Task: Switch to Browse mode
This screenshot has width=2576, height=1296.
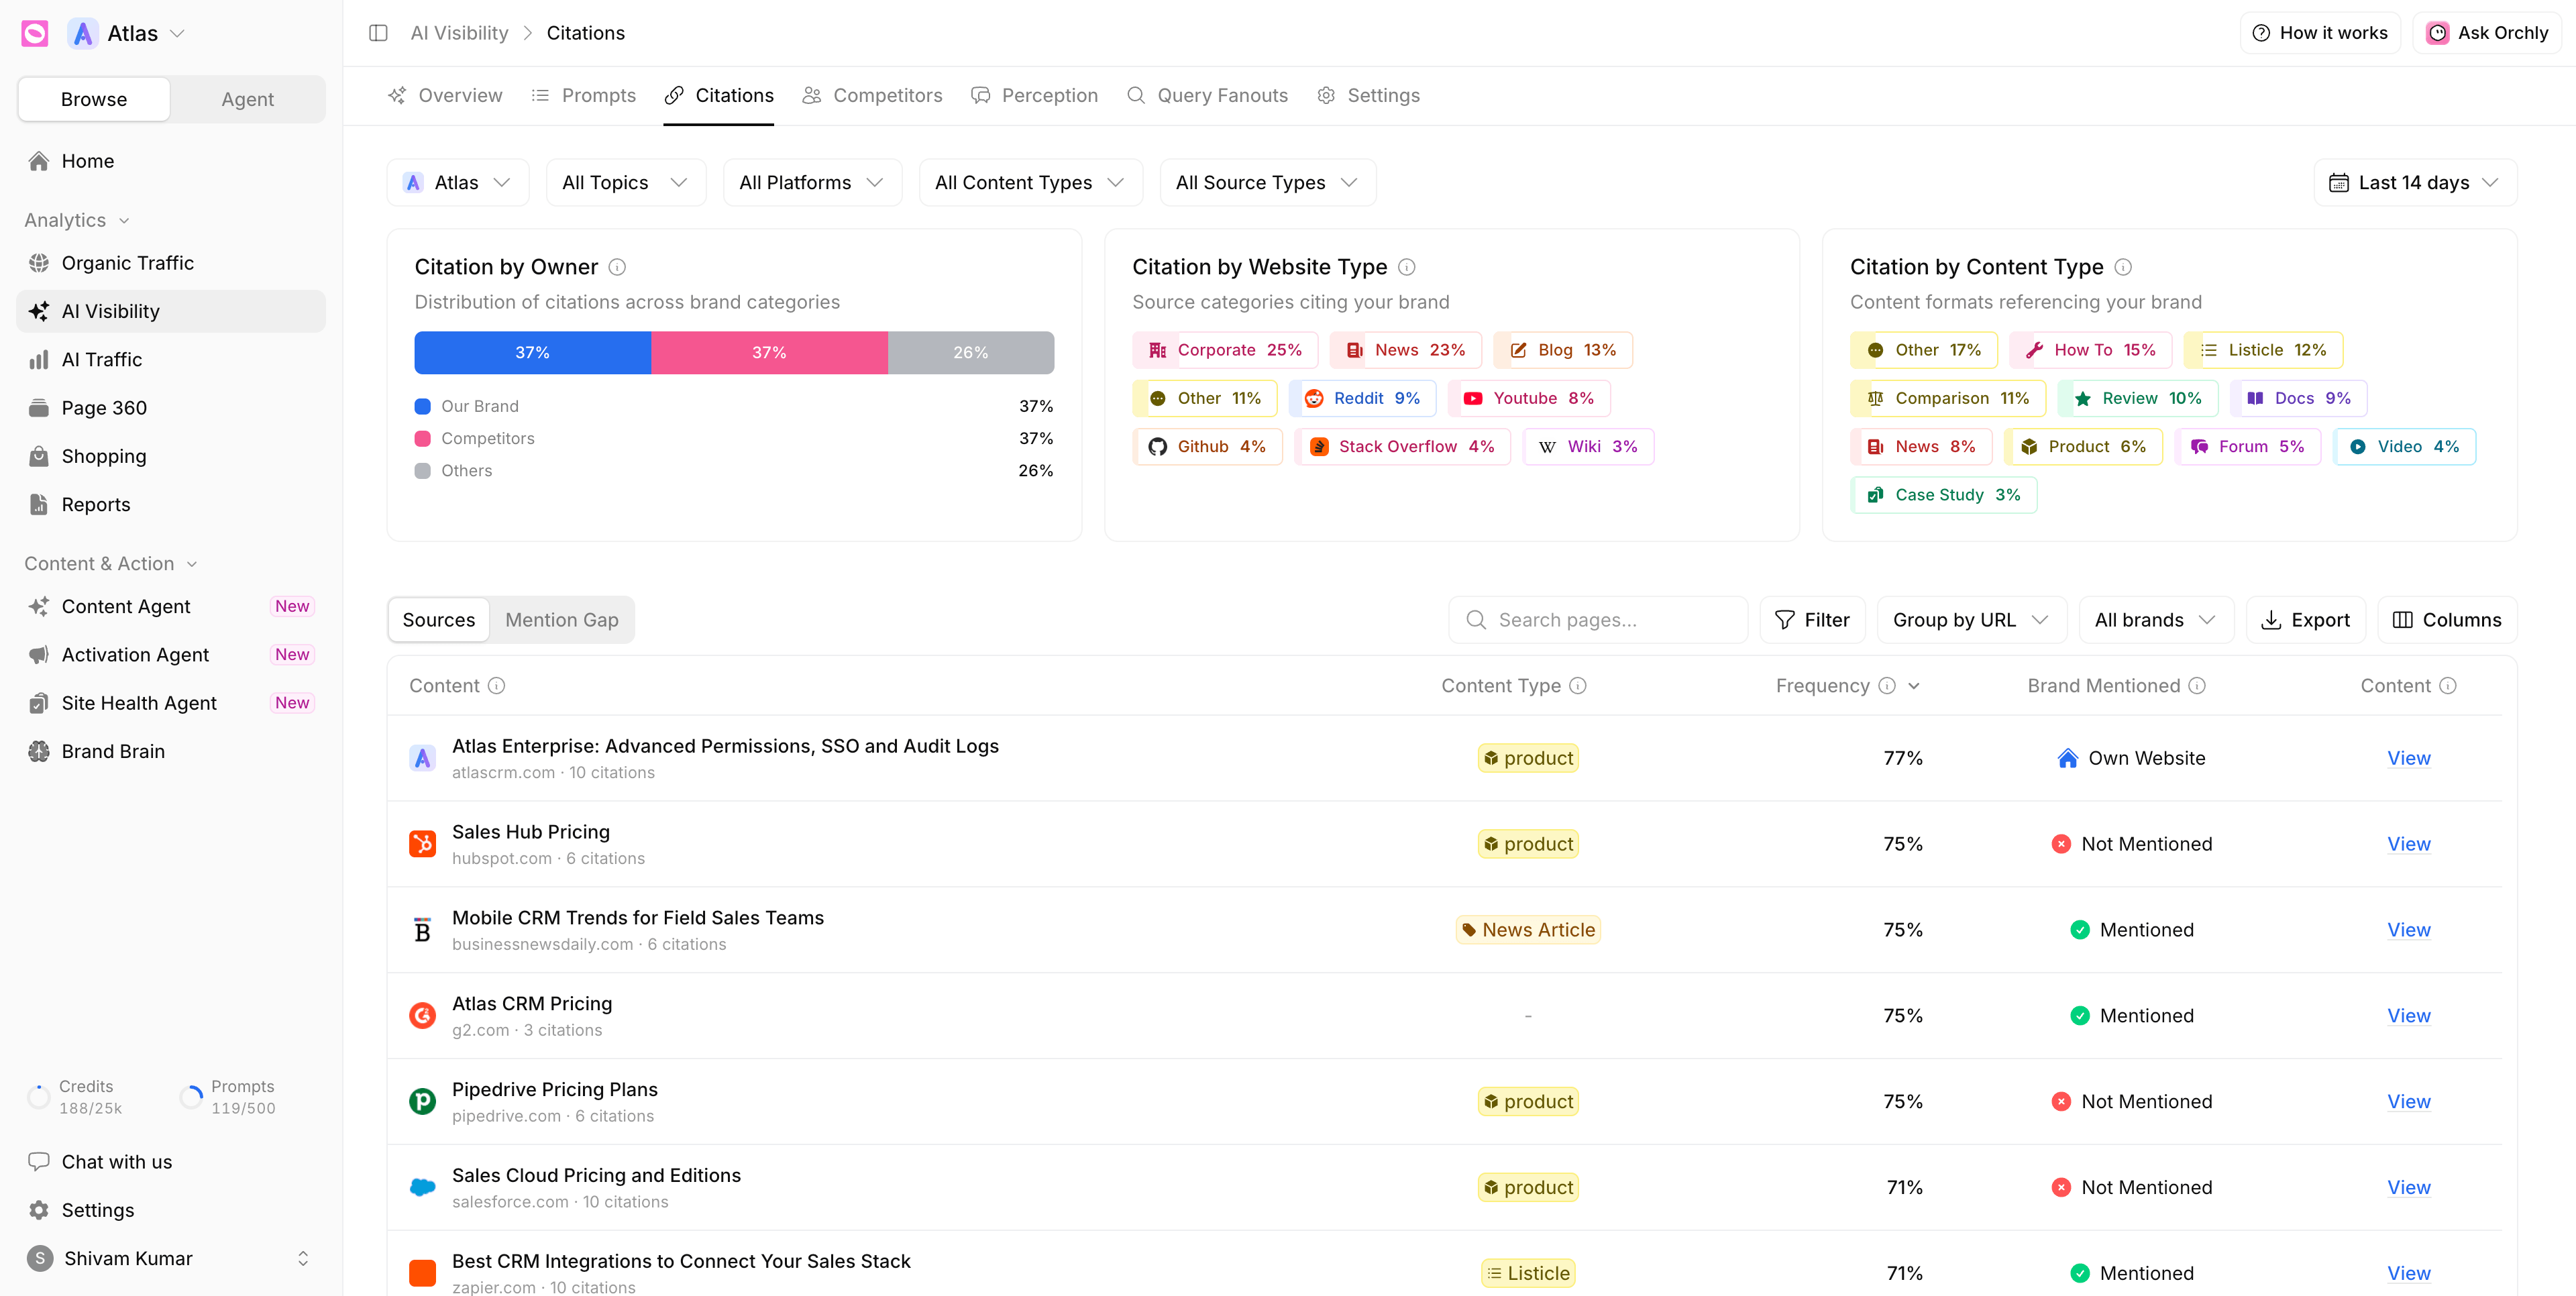Action: [x=94, y=99]
